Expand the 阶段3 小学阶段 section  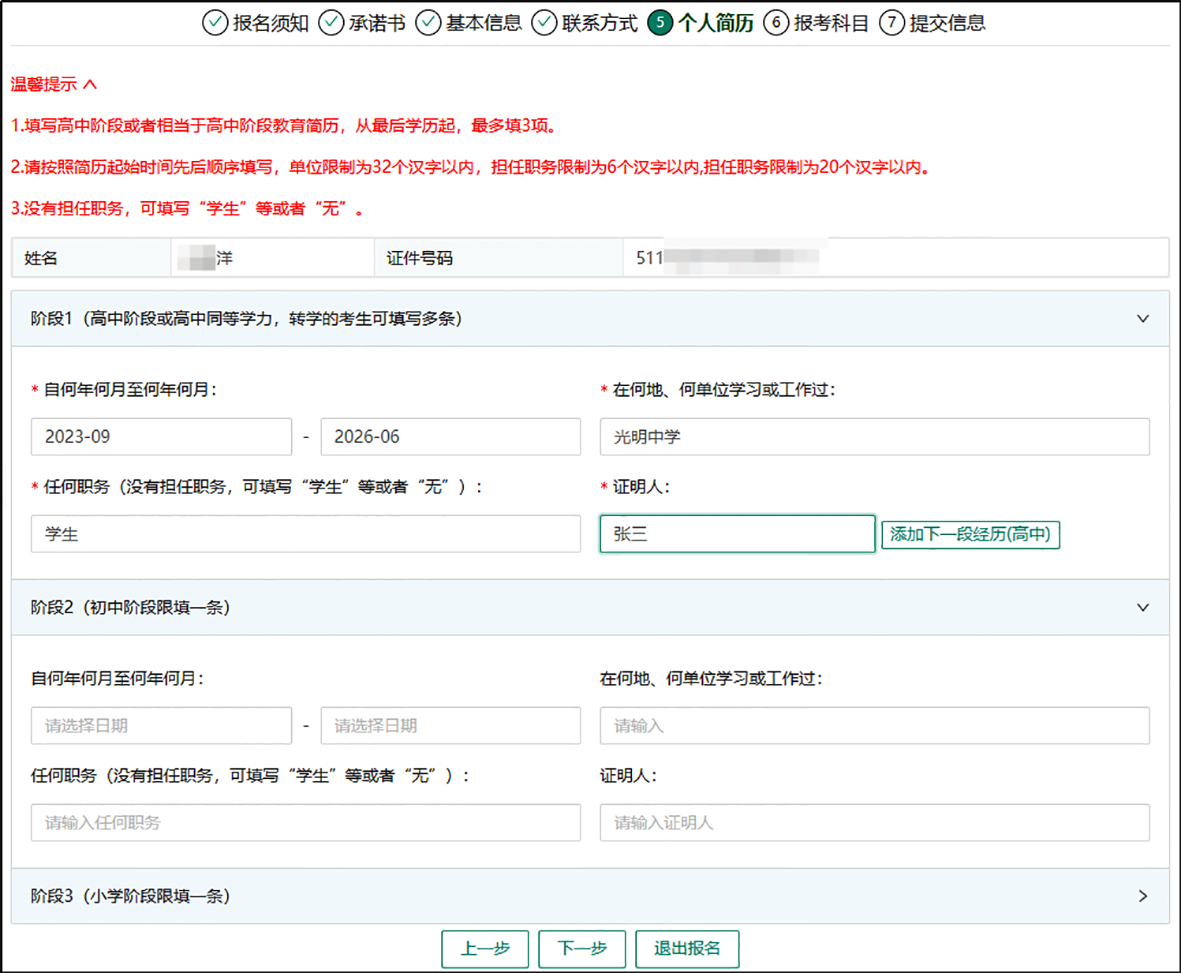pos(1142,896)
